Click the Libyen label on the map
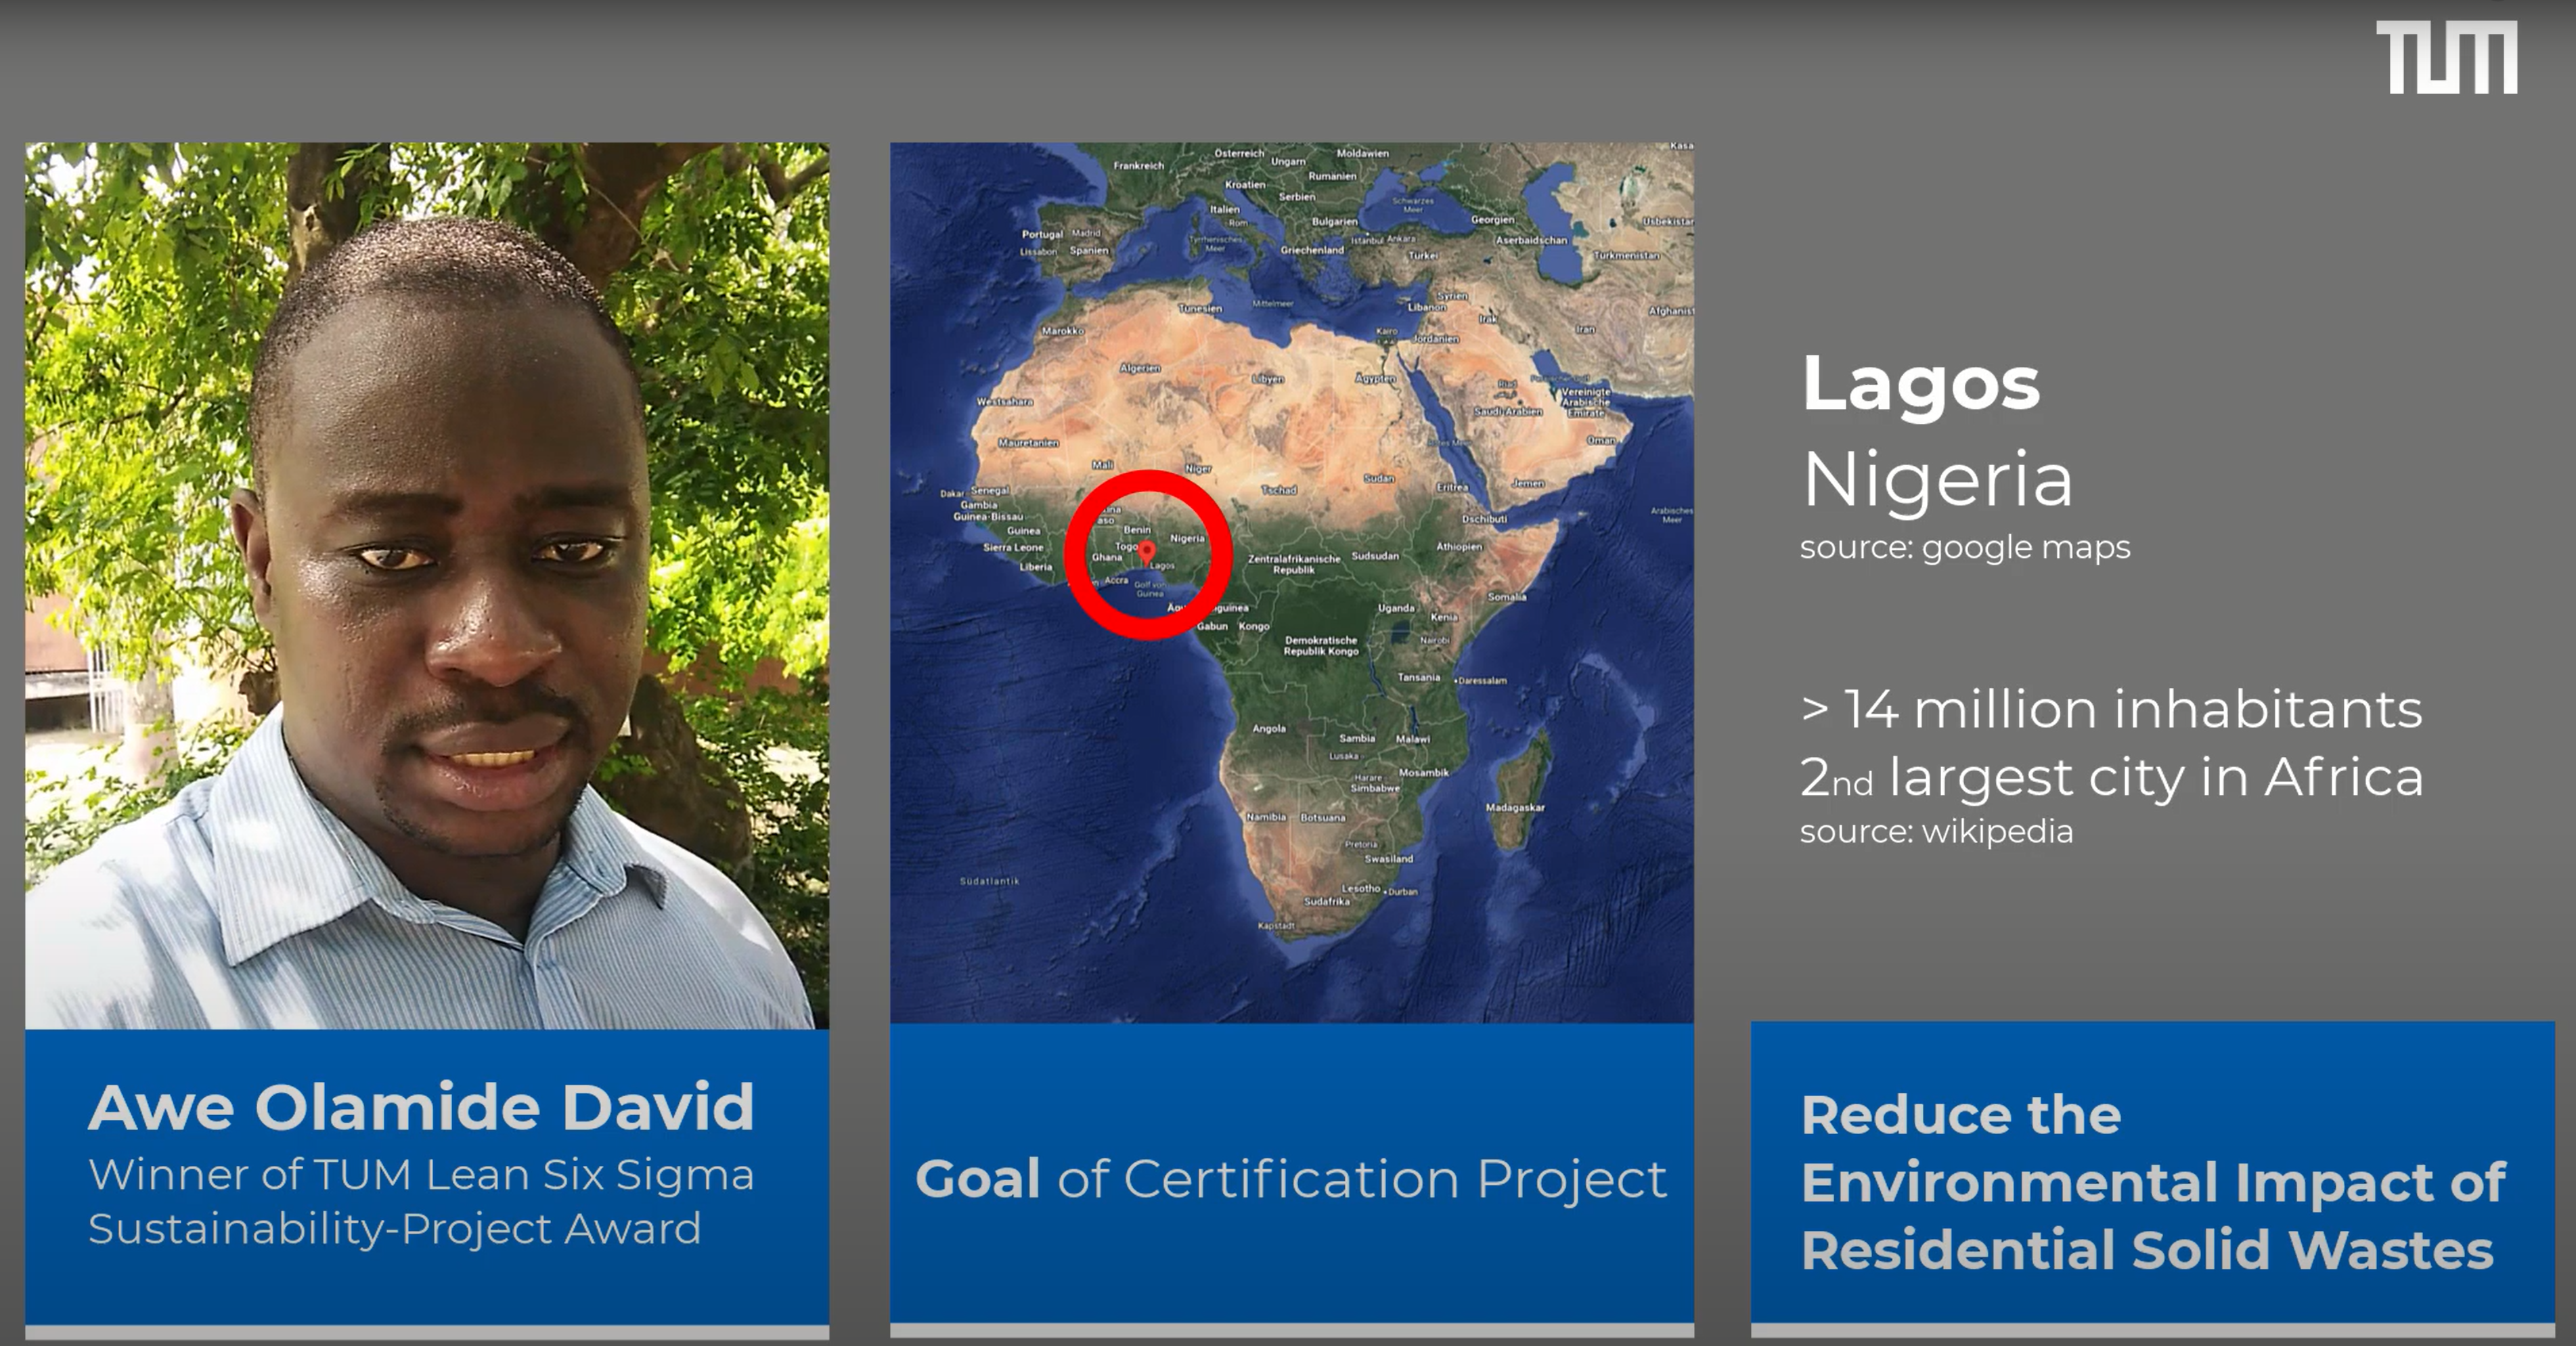The height and width of the screenshot is (1346, 2576). [x=1268, y=379]
